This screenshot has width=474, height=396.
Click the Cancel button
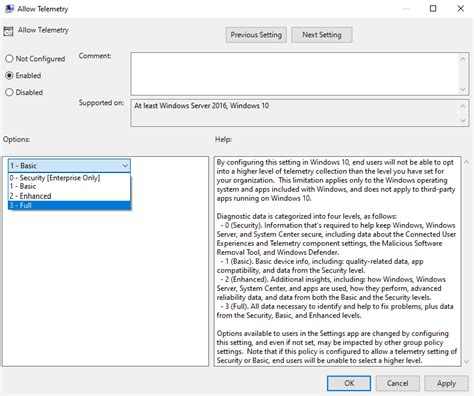397,383
